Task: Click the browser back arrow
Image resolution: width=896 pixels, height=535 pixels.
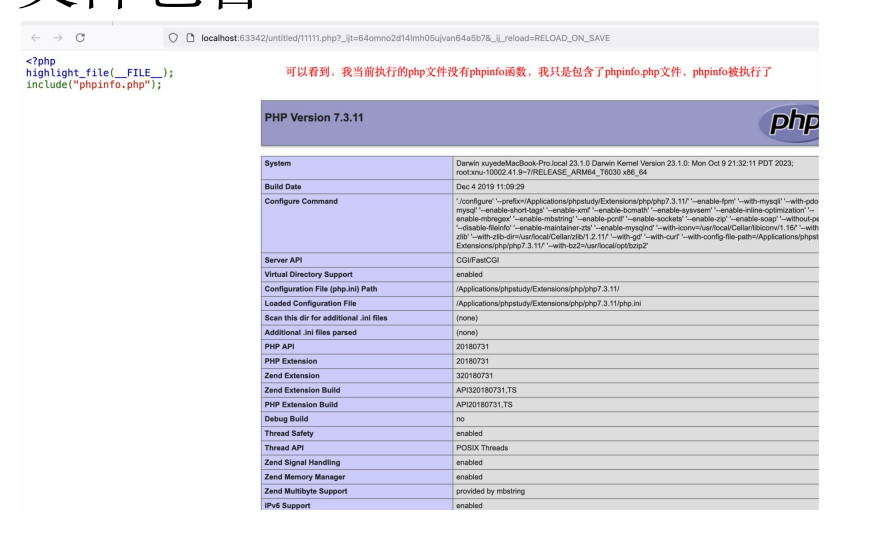Action: click(x=36, y=38)
